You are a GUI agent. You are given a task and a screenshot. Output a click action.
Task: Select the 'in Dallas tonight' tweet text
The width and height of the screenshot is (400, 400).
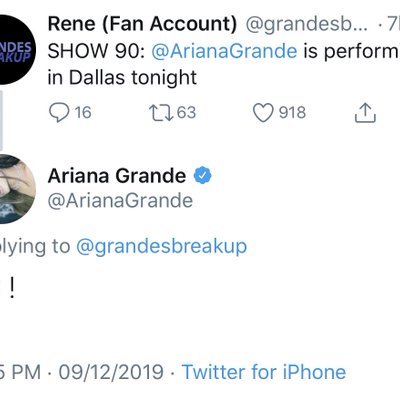click(x=122, y=78)
